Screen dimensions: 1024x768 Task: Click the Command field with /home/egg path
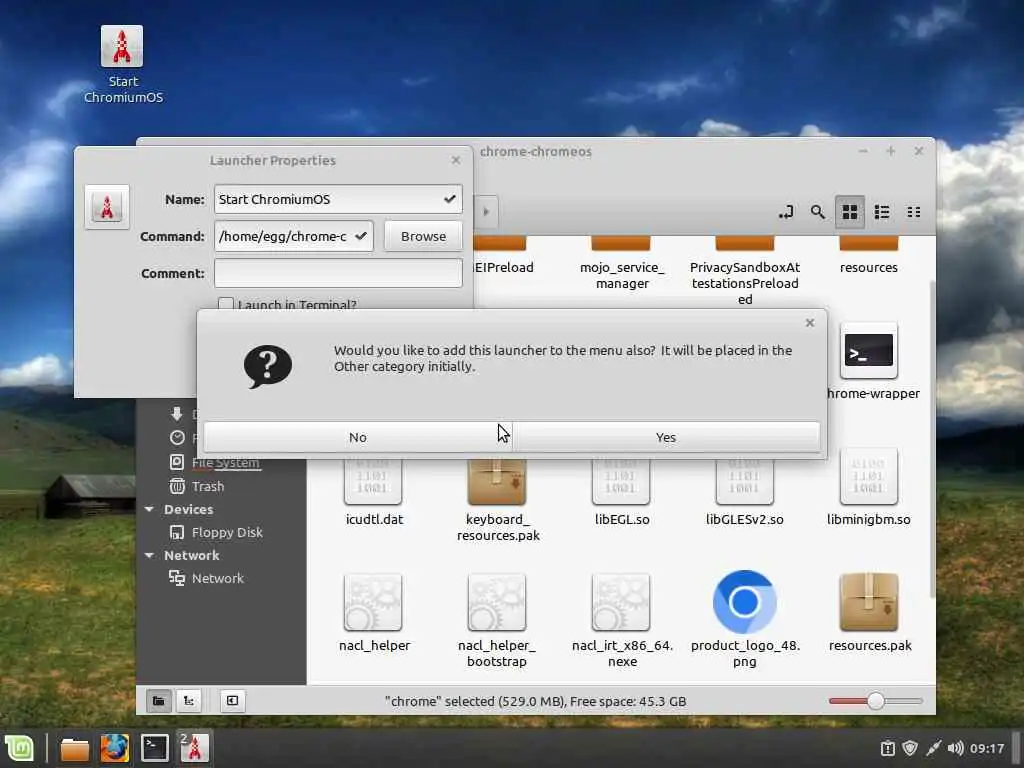pyautogui.click(x=294, y=236)
